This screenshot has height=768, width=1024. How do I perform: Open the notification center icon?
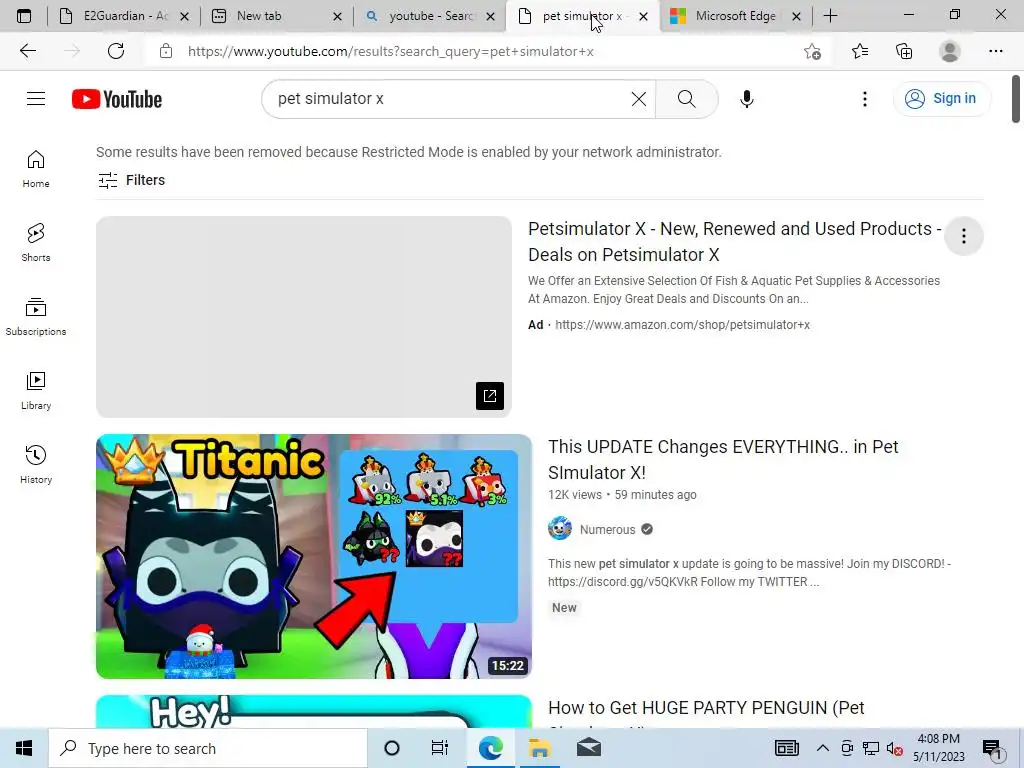[992, 749]
